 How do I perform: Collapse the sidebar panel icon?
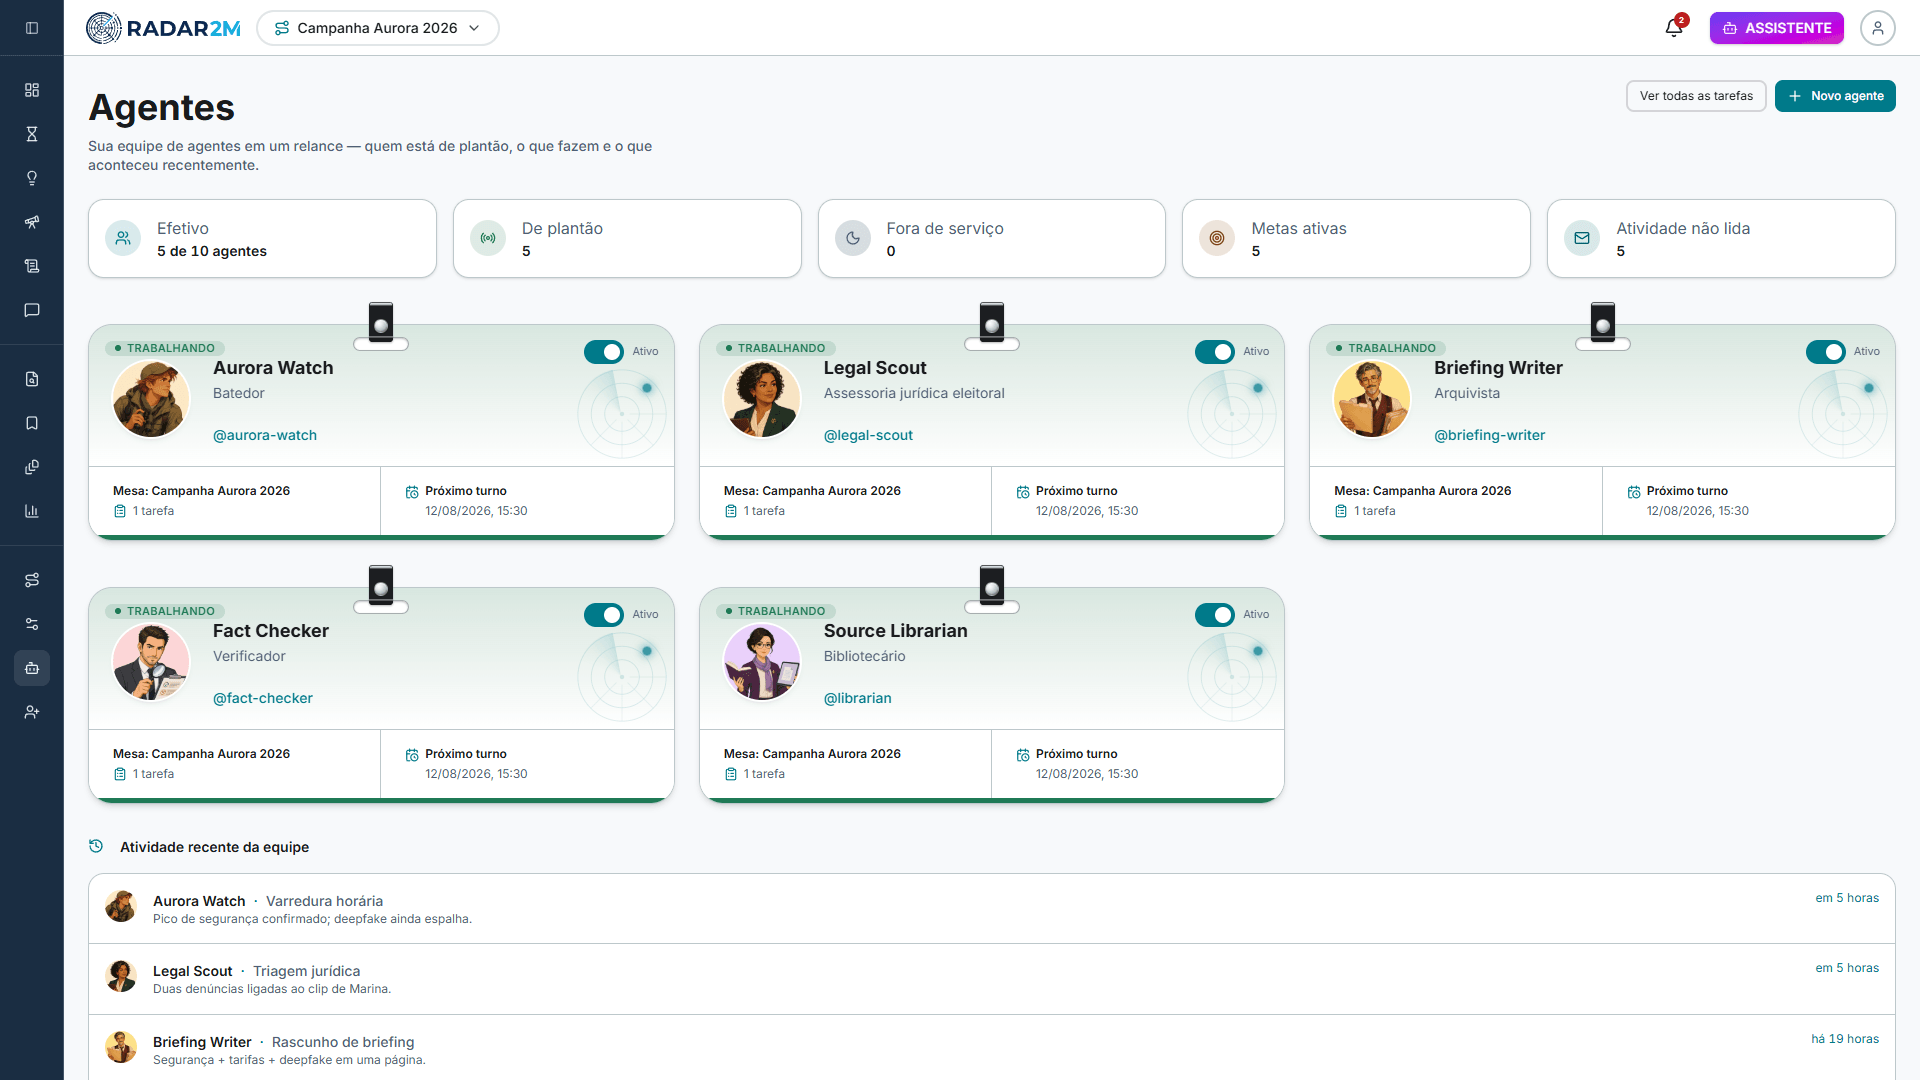[32, 28]
